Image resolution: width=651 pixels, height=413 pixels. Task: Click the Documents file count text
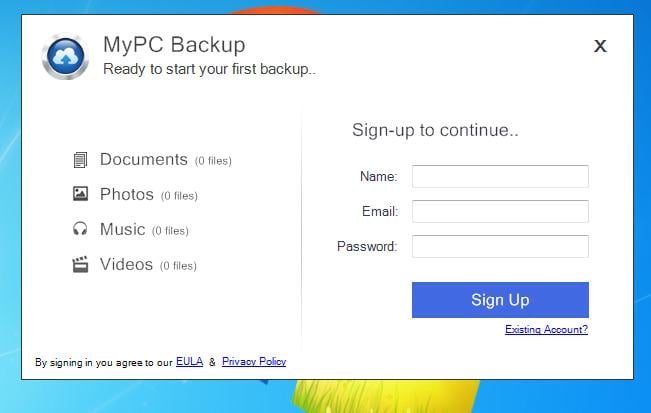click(x=213, y=161)
